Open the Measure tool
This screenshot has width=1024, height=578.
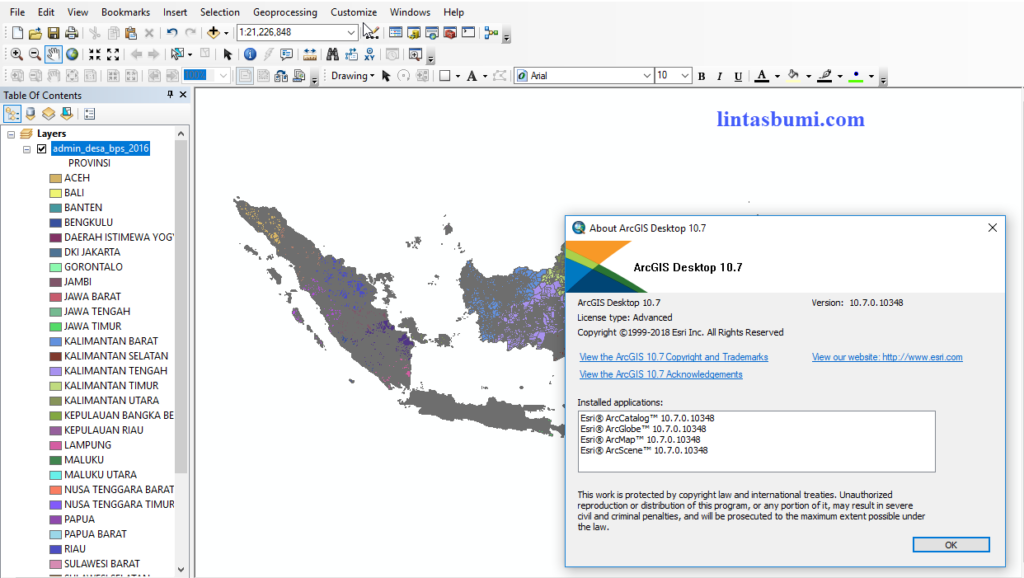[x=309, y=53]
